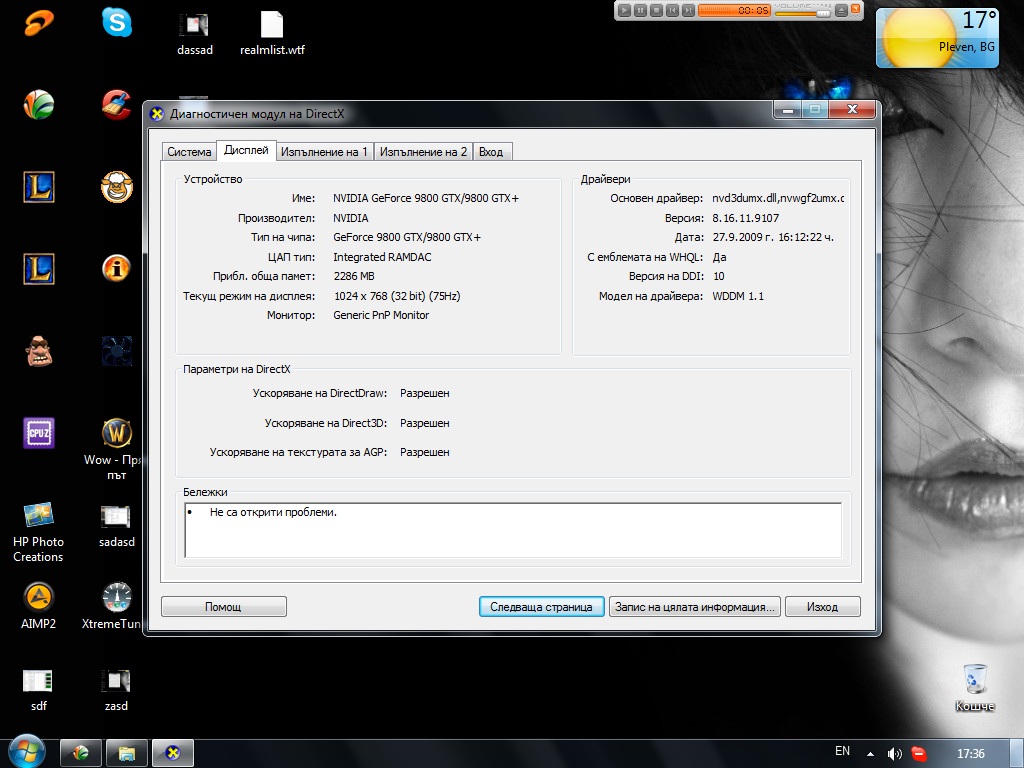Open the orange info 'i' desktop shortcut

click(117, 268)
